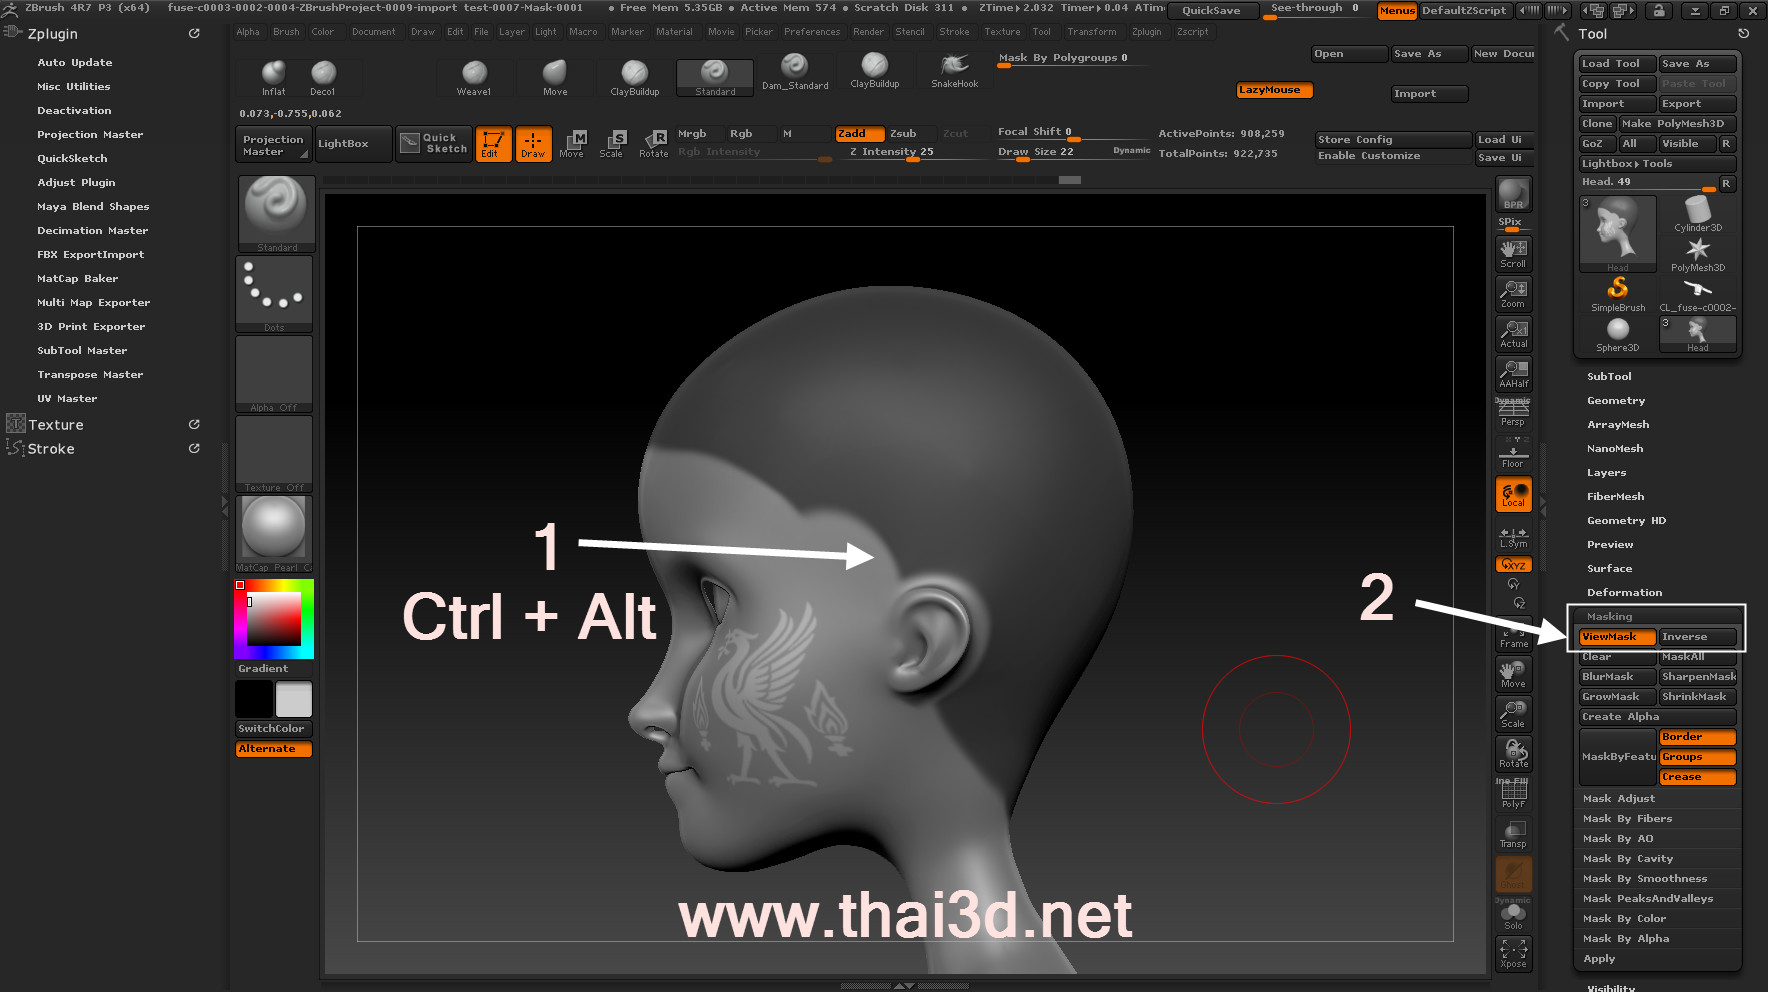
Task: Select the SnakeHook brush
Action: [x=954, y=70]
